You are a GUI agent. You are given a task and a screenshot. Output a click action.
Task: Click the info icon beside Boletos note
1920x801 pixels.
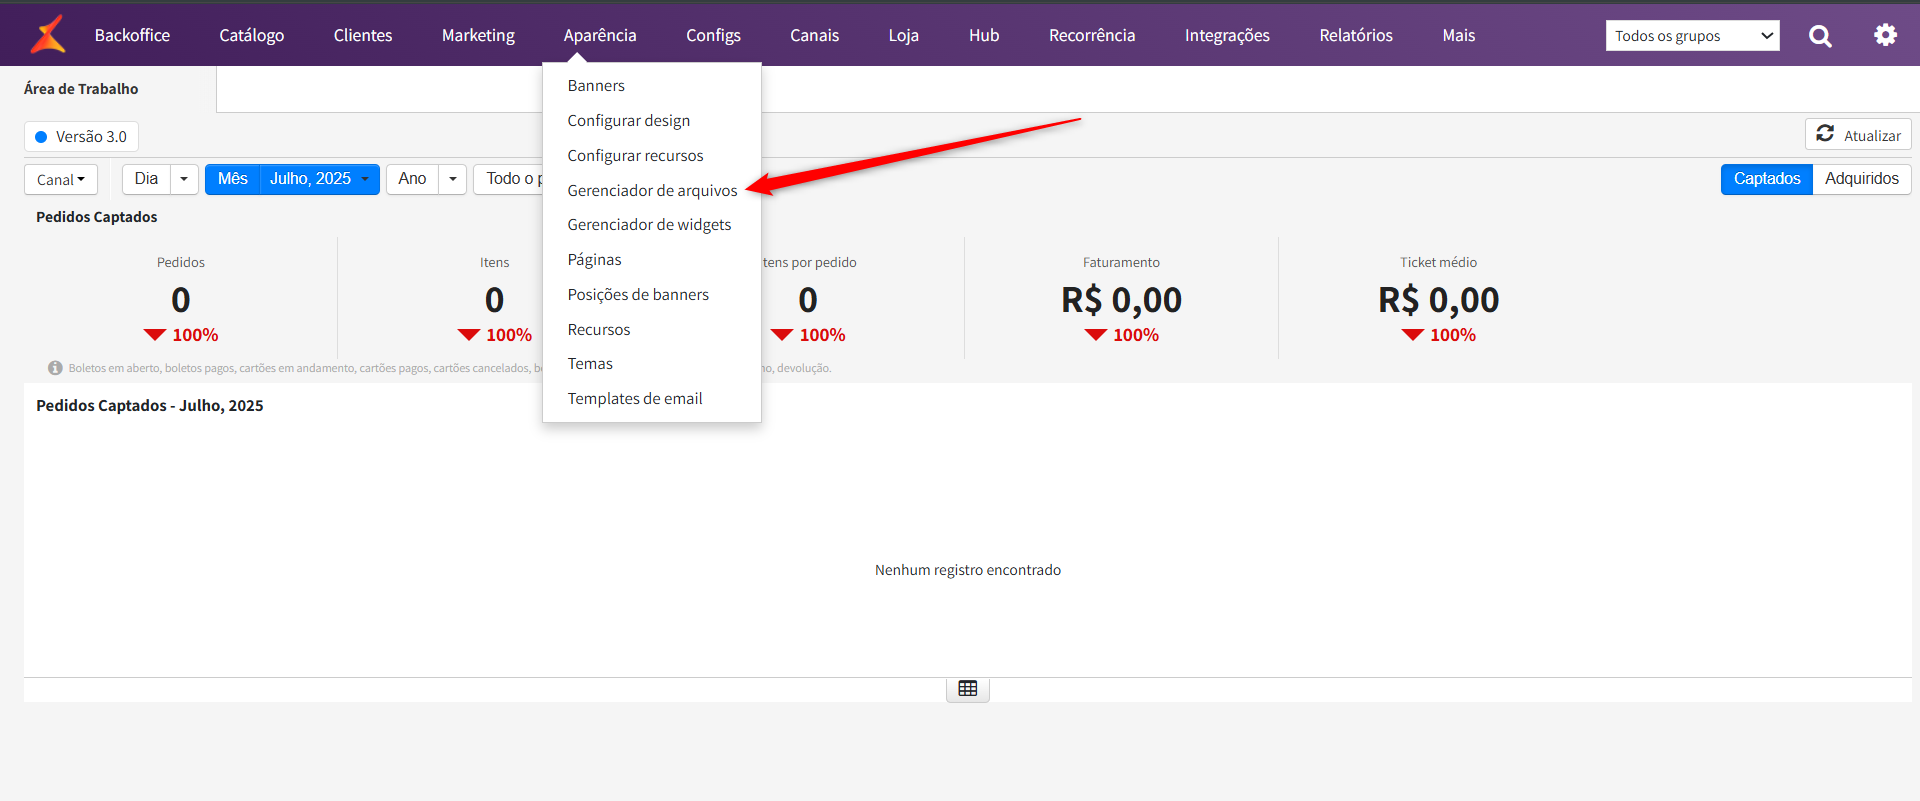[55, 368]
